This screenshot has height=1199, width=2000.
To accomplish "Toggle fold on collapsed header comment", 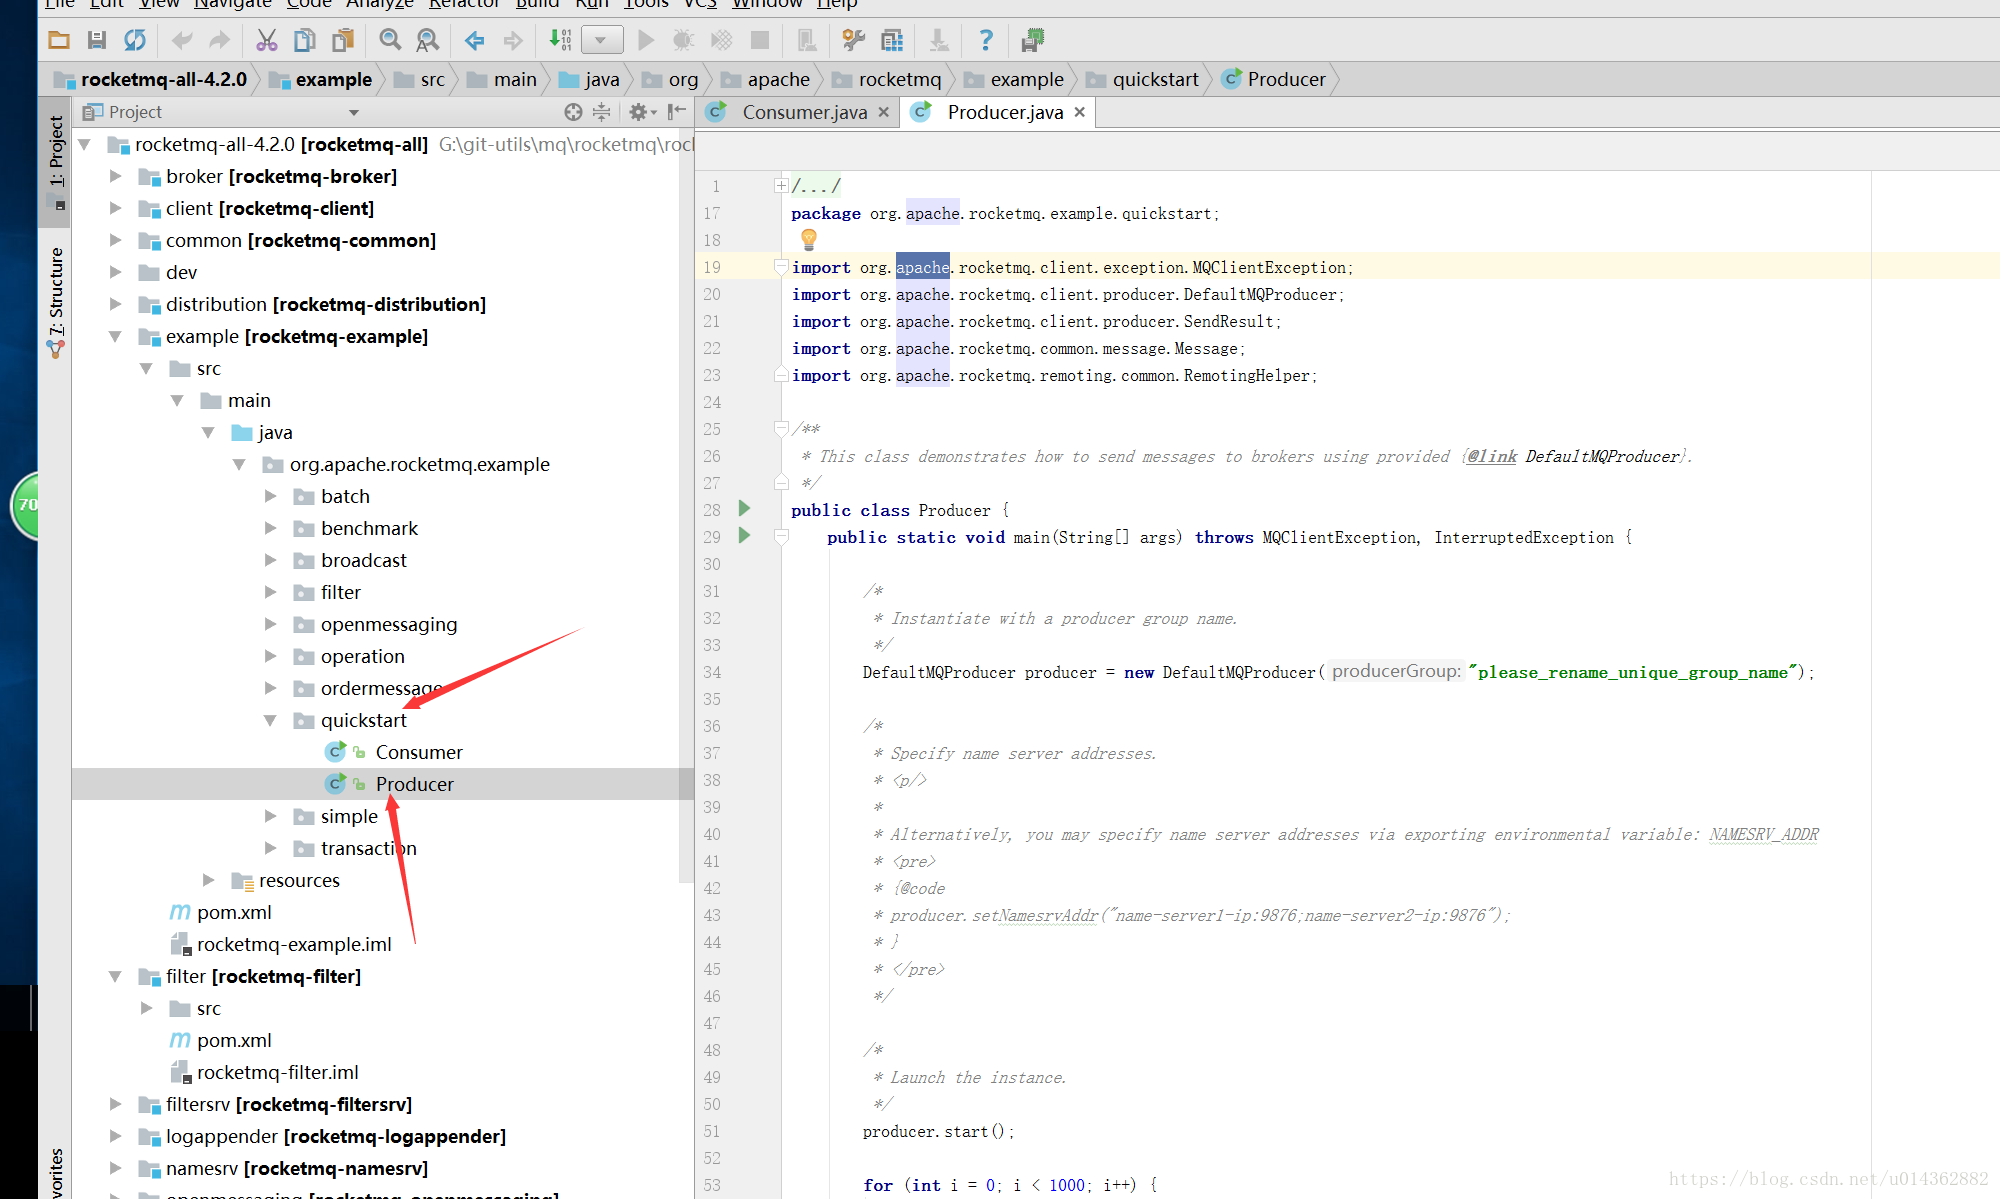I will [x=780, y=186].
